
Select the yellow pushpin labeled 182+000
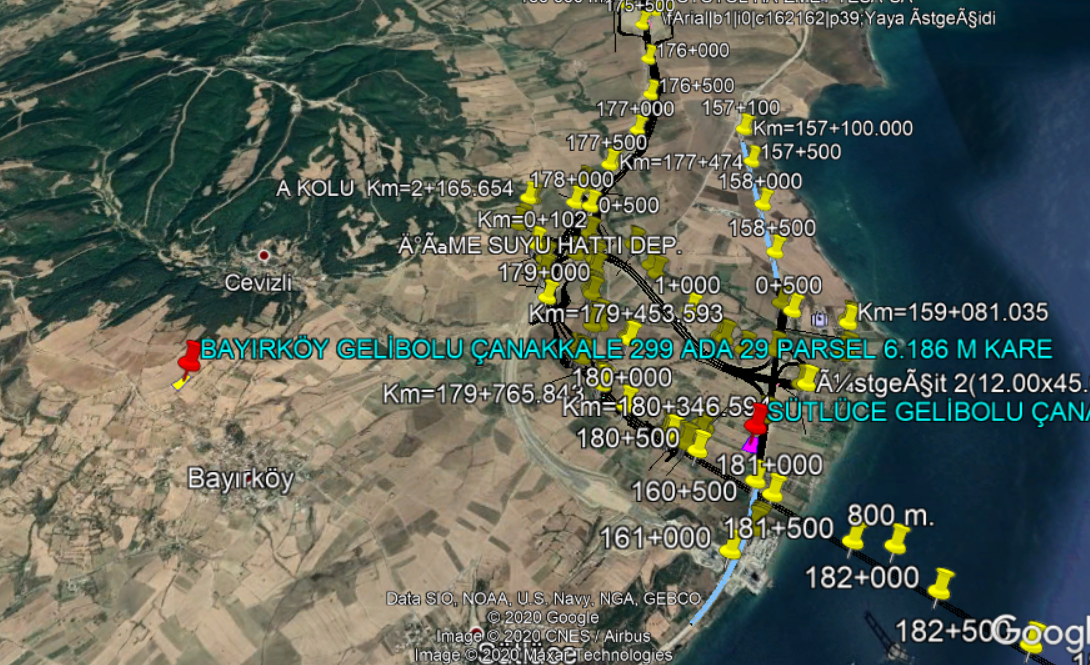(939, 582)
